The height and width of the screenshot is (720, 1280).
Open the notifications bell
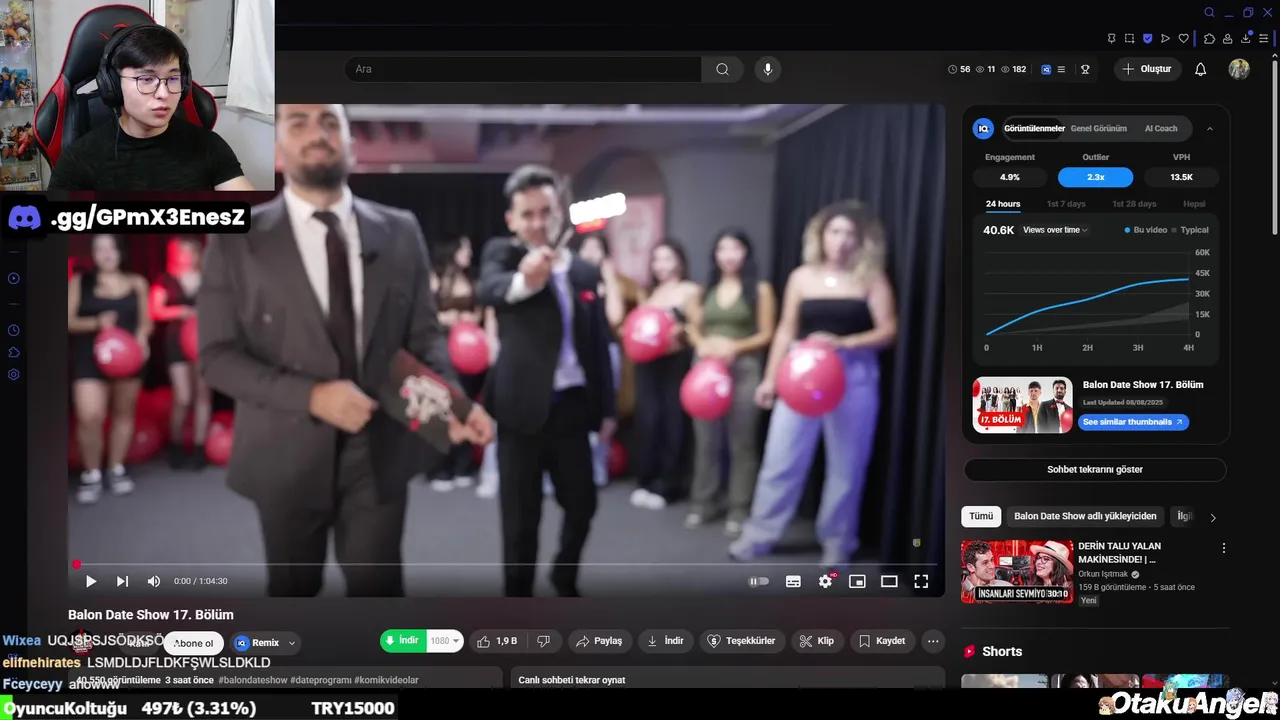click(x=1201, y=69)
